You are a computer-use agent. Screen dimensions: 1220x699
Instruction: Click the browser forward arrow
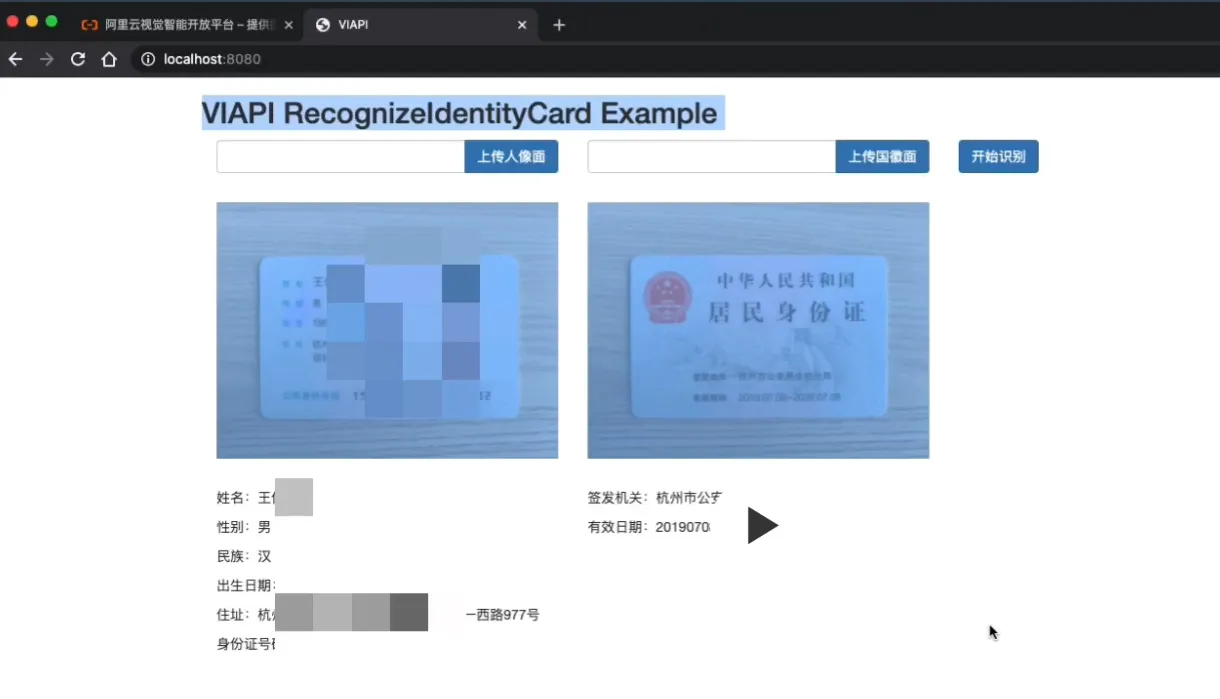pos(46,59)
